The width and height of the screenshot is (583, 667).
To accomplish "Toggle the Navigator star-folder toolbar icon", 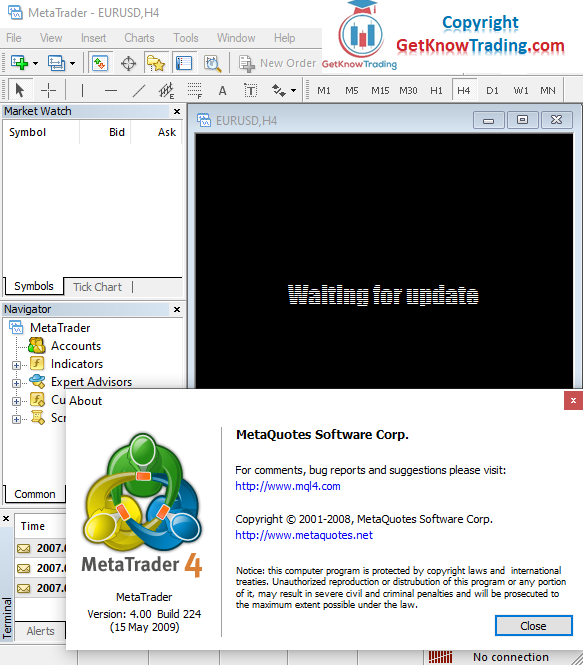I will point(156,63).
